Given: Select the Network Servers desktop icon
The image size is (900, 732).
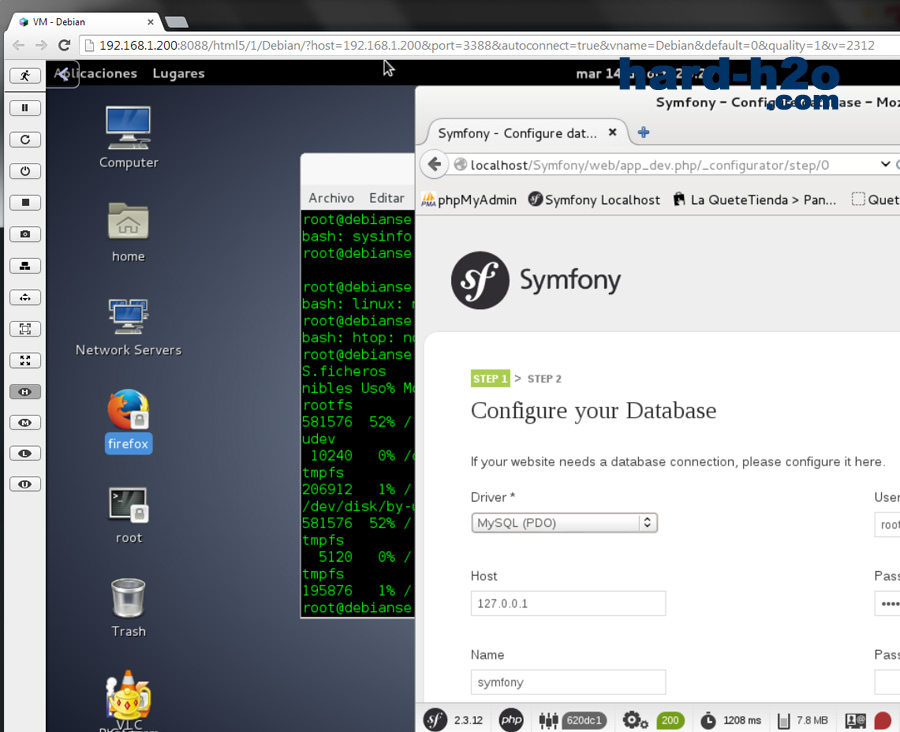Looking at the screenshot, I should coord(129,327).
